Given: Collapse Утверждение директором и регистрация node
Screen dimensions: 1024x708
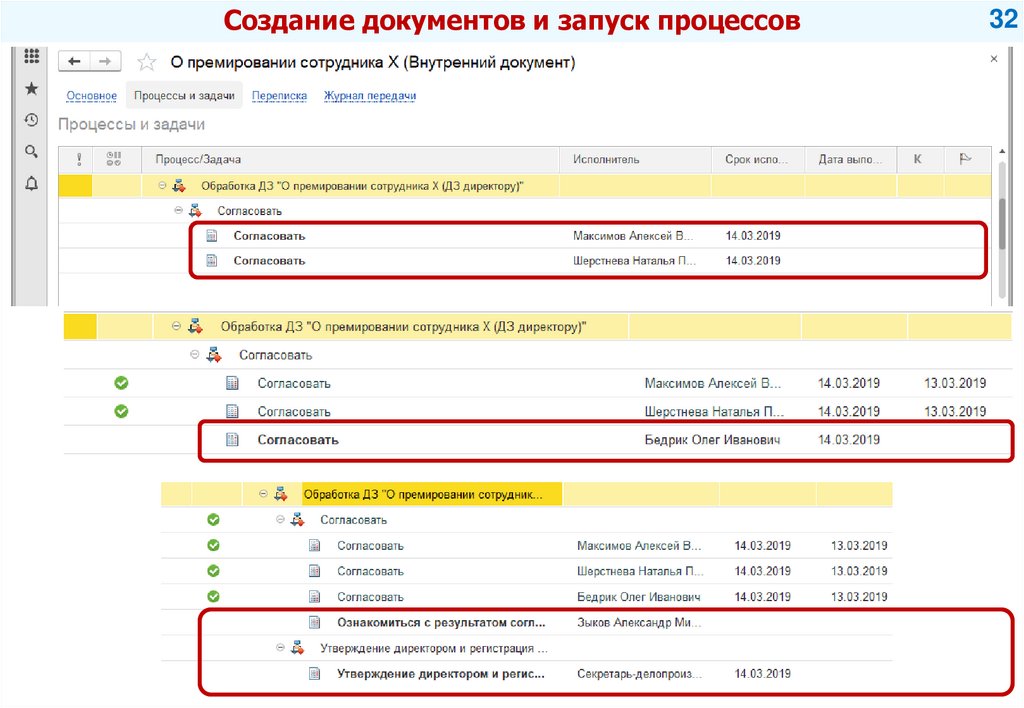Looking at the screenshot, I should pos(280,648).
